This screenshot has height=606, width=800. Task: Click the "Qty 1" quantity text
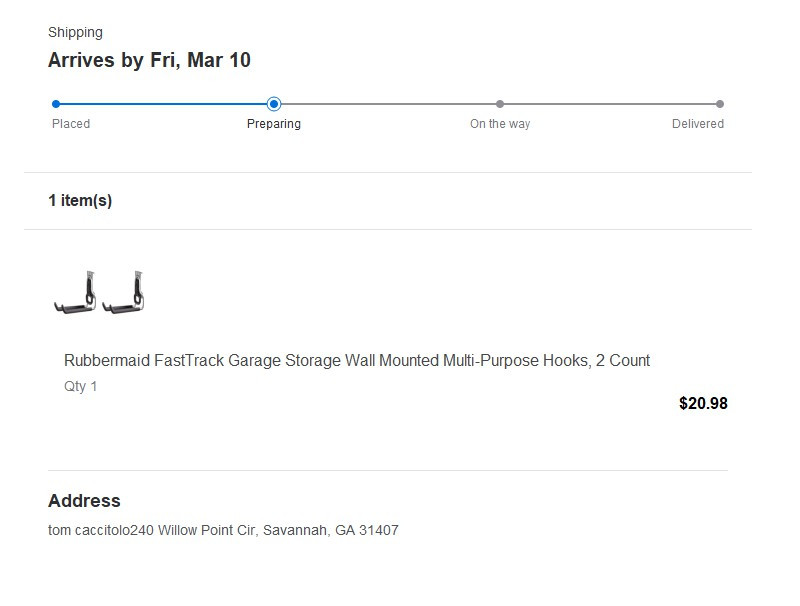[x=81, y=387]
